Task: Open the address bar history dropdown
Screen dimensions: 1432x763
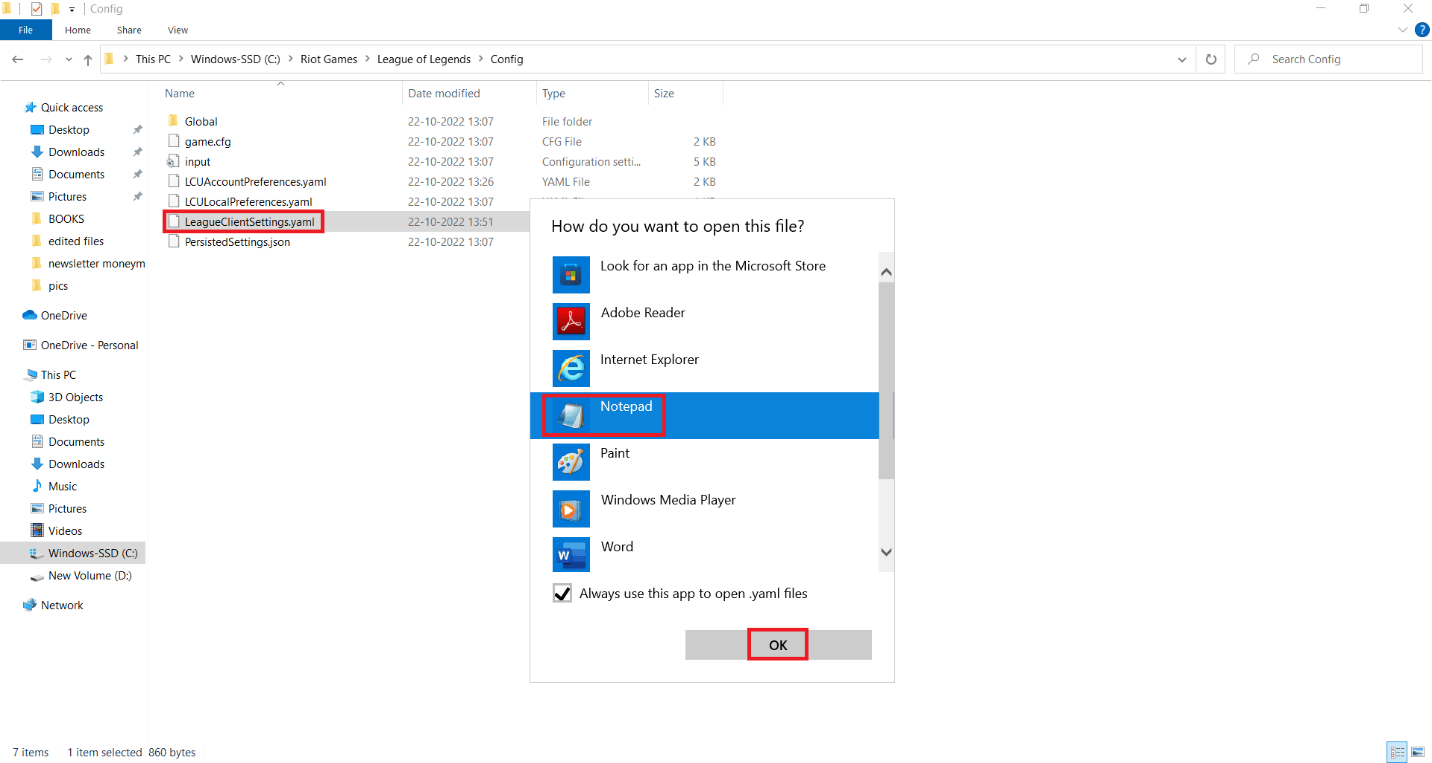Action: pyautogui.click(x=1183, y=59)
